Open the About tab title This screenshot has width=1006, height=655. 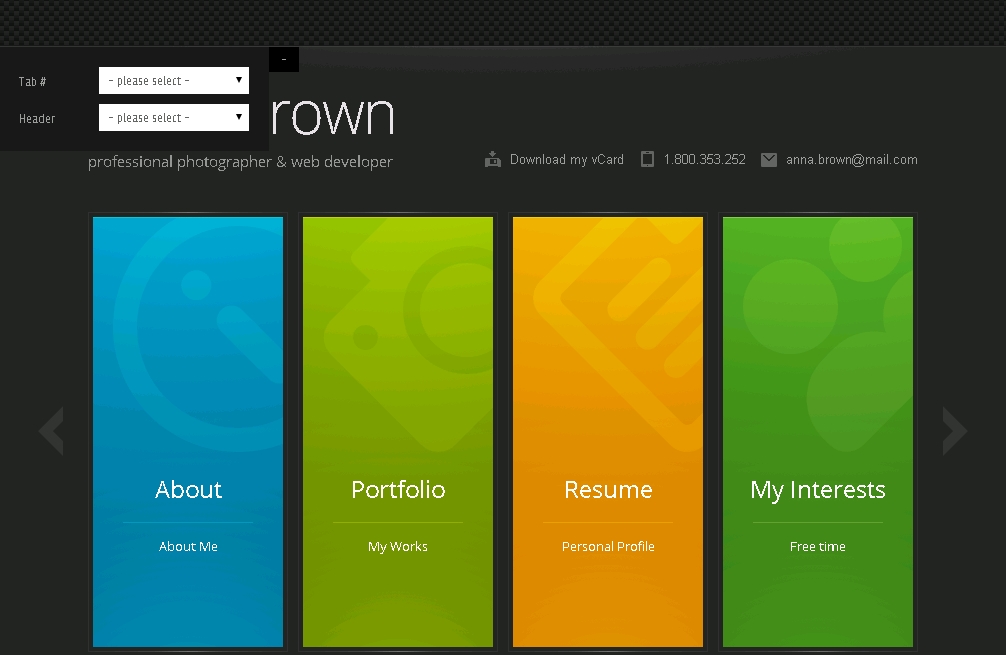tap(188, 490)
